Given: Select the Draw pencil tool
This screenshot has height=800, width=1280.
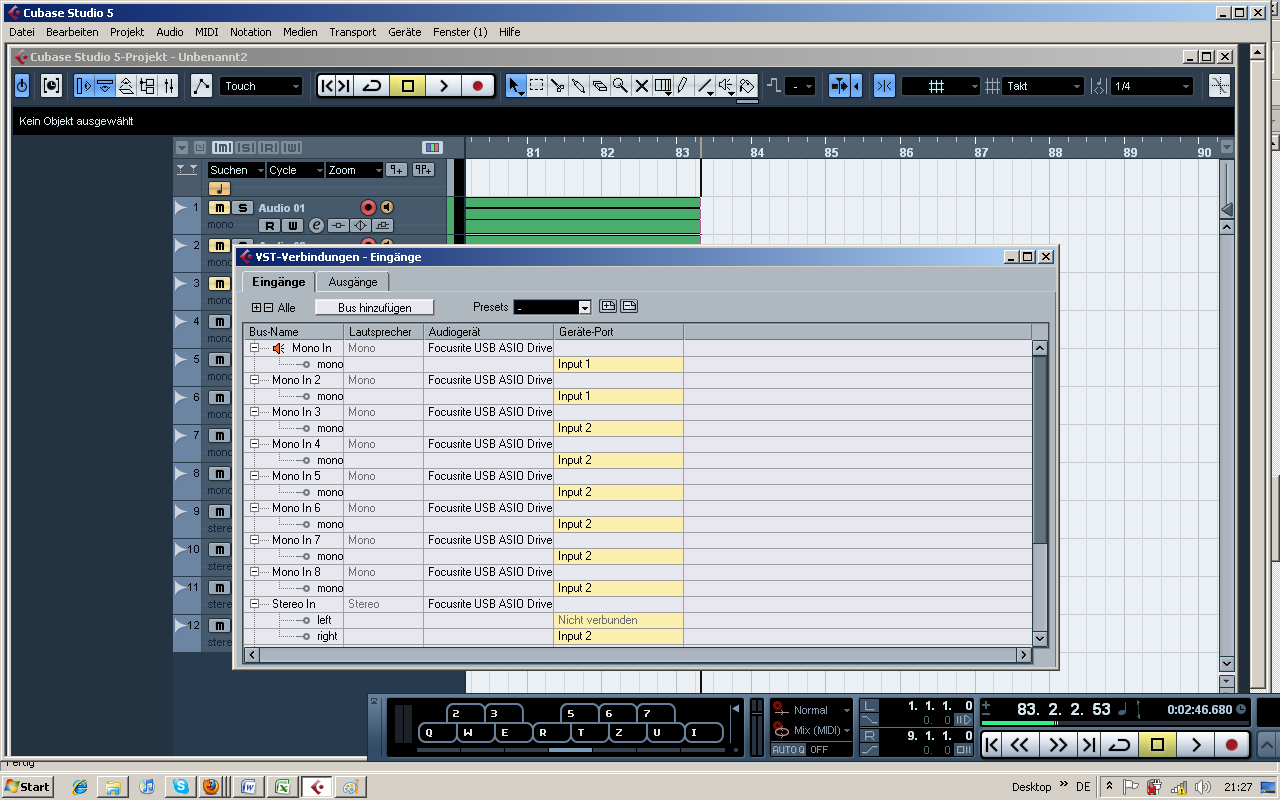Looking at the screenshot, I should tap(683, 86).
